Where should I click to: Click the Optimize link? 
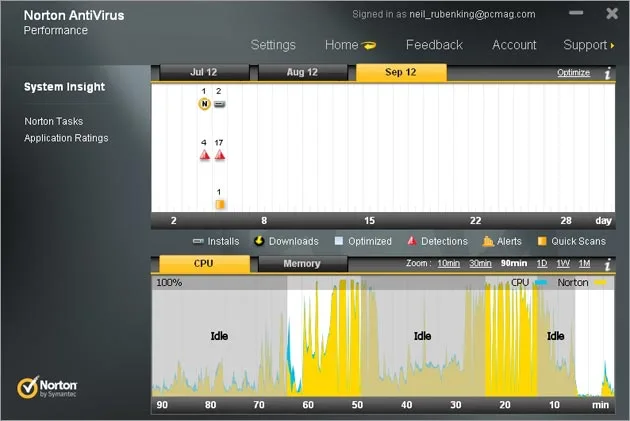coord(573,73)
